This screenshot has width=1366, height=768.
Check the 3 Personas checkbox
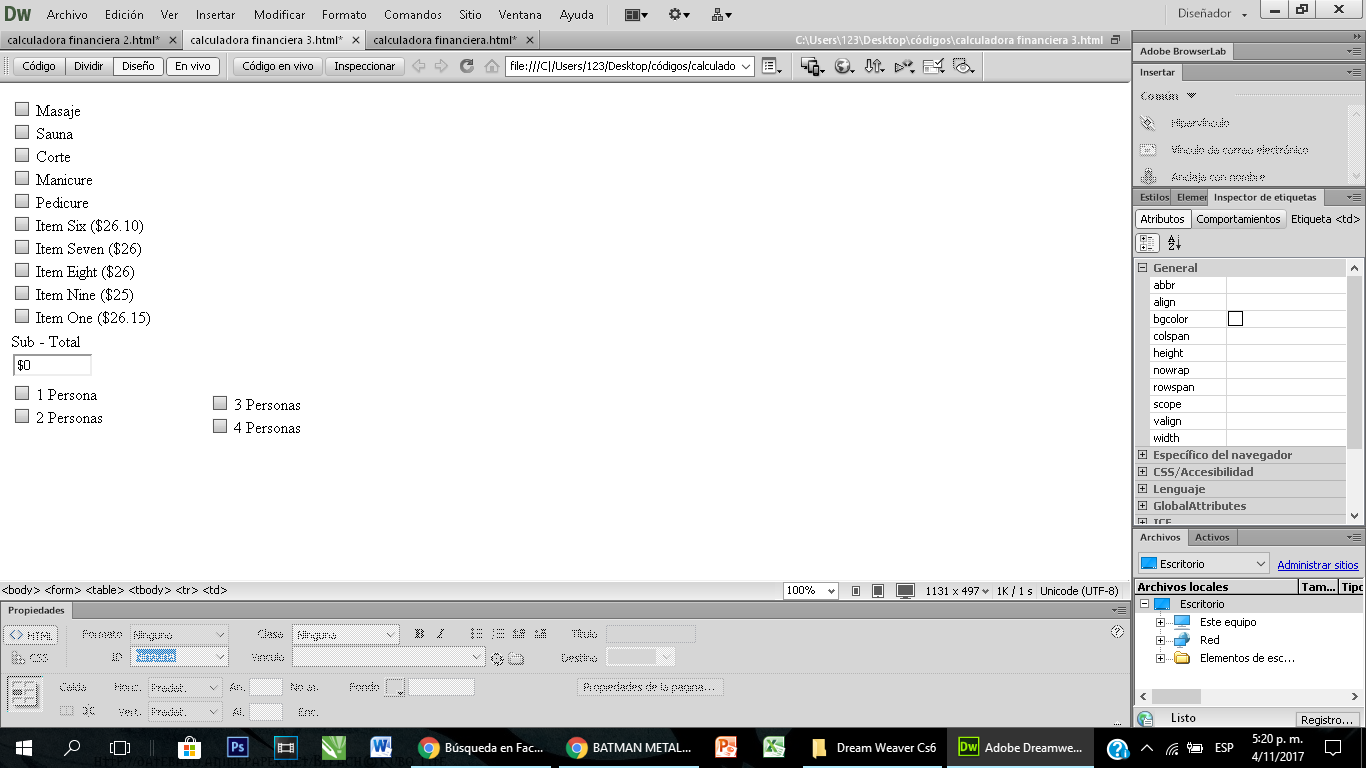coord(220,403)
